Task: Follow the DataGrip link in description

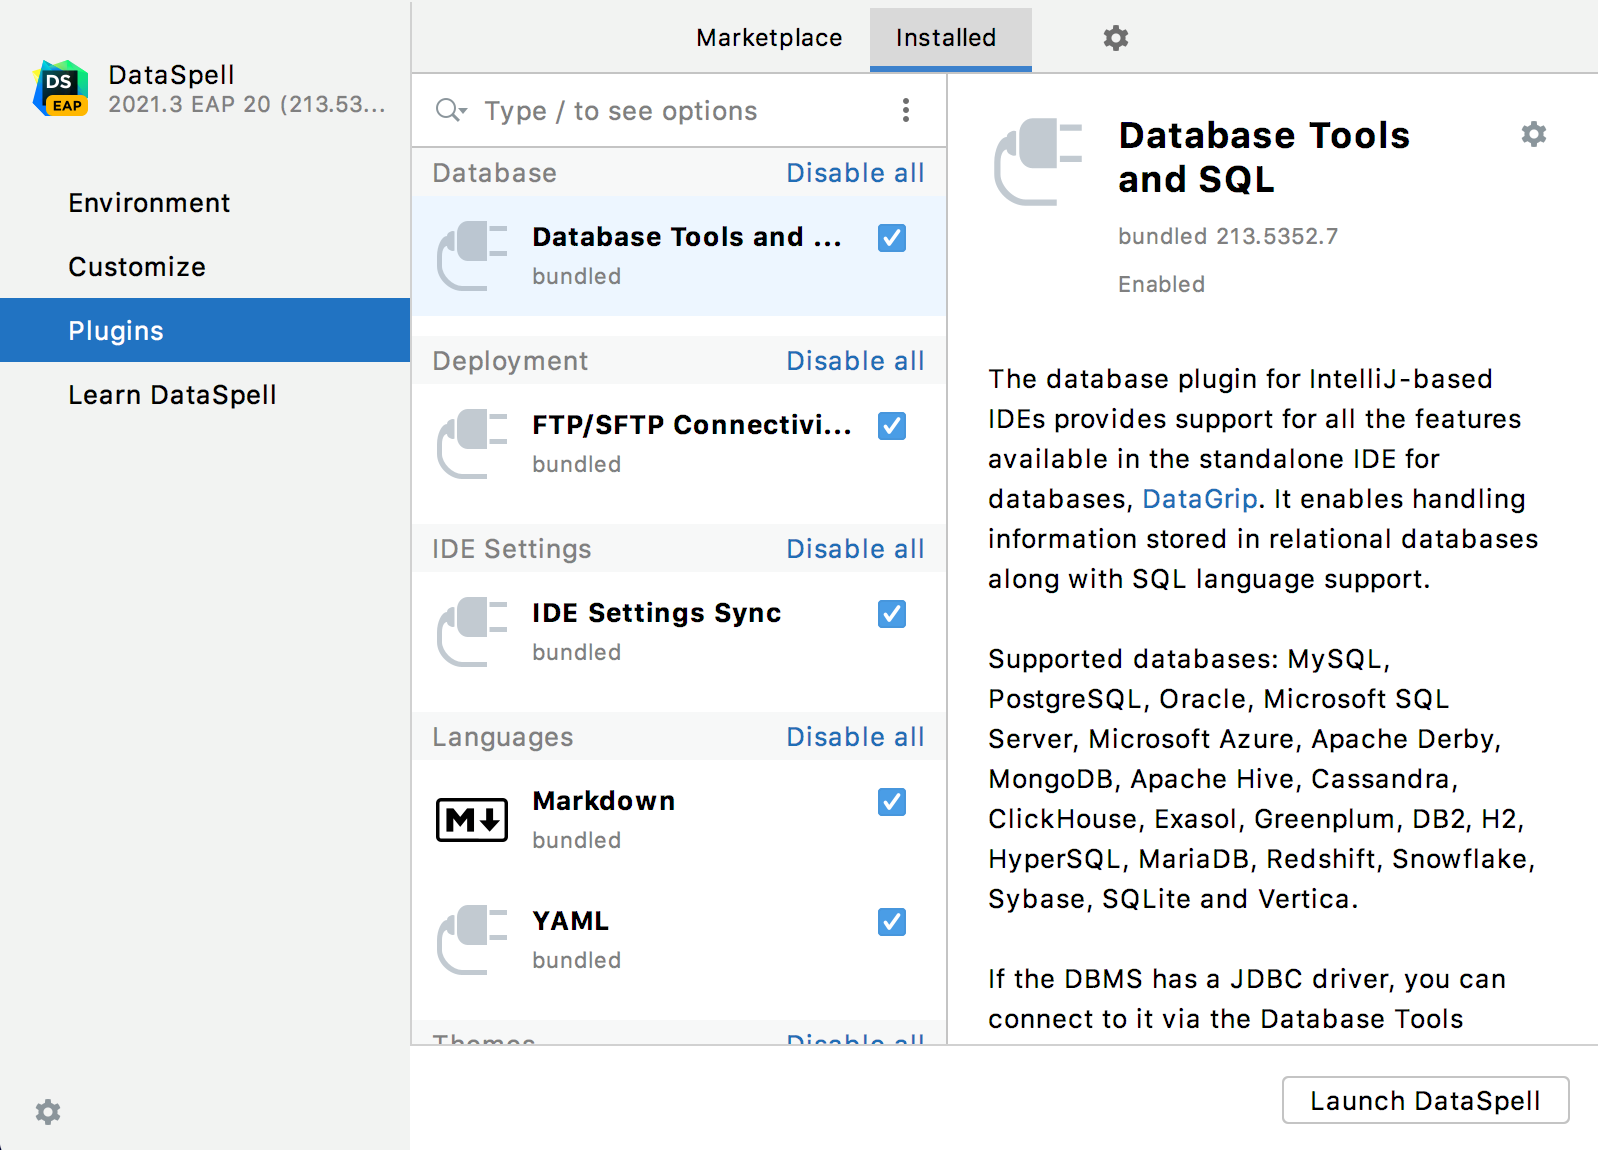Action: (x=1199, y=499)
